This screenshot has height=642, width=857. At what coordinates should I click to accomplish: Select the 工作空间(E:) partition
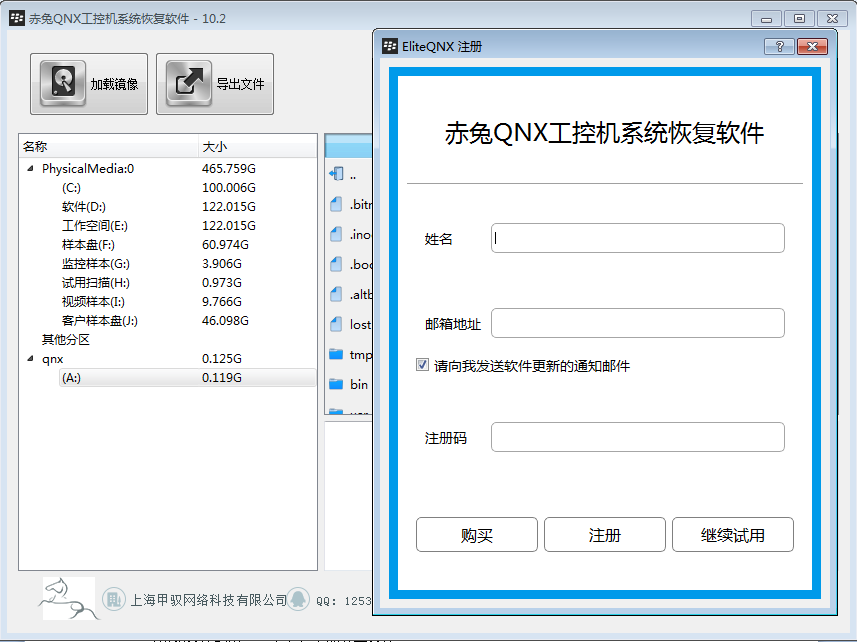tap(95, 226)
